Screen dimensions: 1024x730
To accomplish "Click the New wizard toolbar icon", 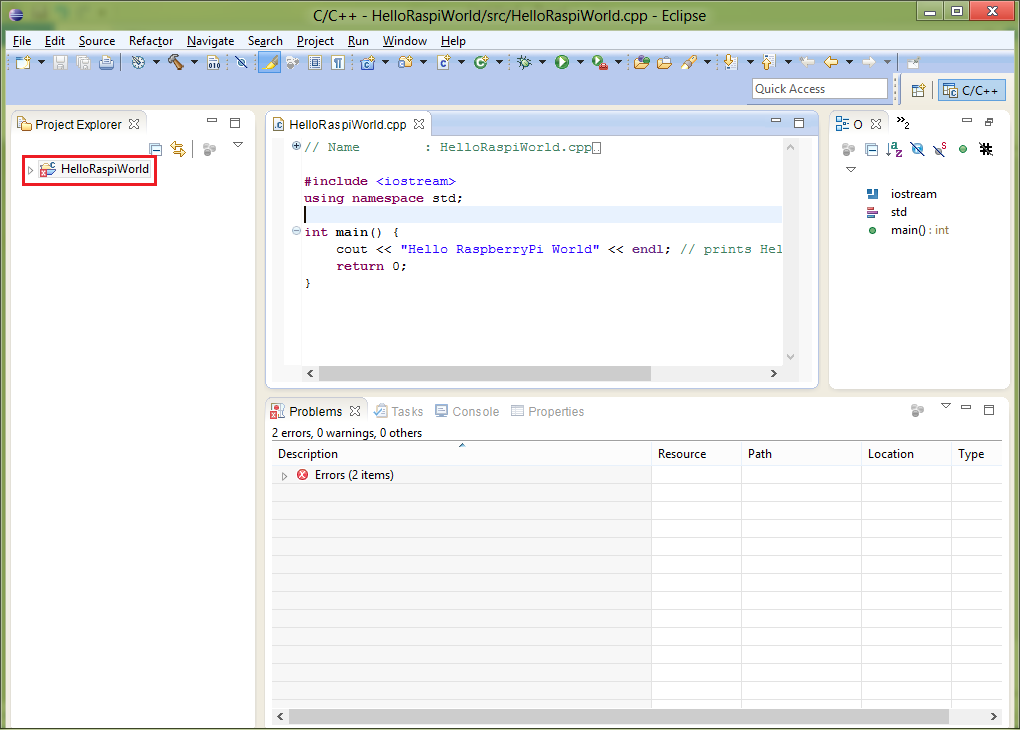I will (x=24, y=63).
